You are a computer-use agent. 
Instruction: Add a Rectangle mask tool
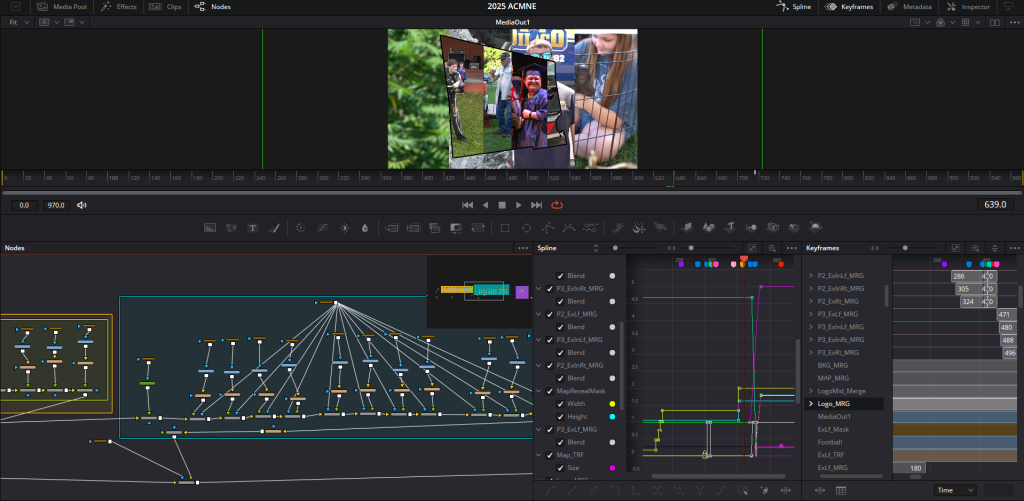point(505,228)
